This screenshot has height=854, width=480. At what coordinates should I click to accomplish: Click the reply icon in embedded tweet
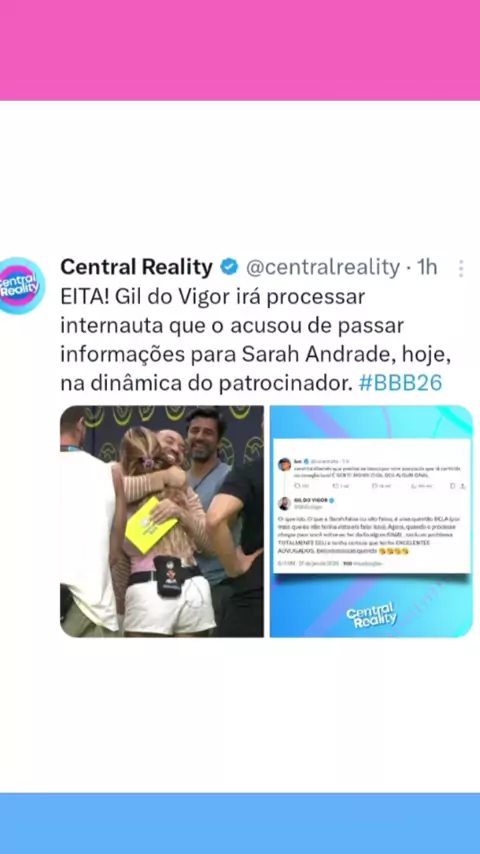(297, 485)
